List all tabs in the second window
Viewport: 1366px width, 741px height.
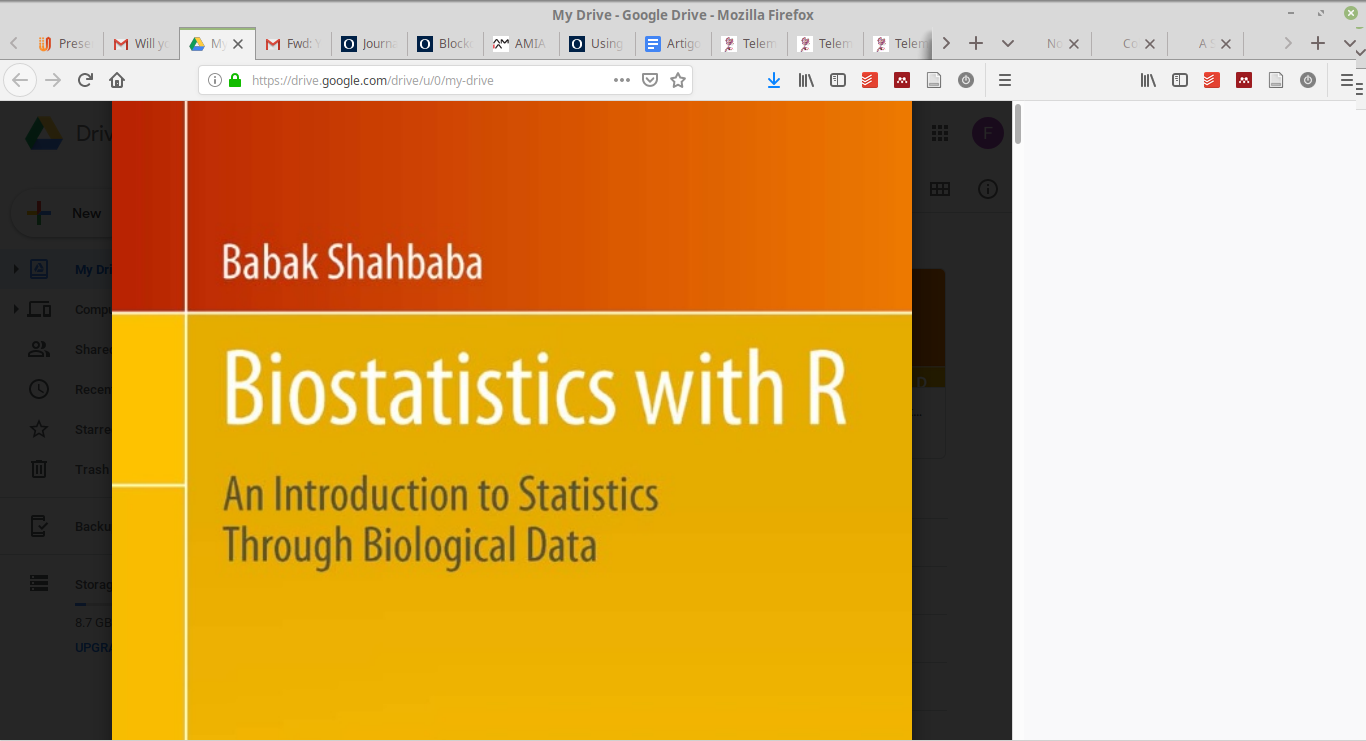1350,44
